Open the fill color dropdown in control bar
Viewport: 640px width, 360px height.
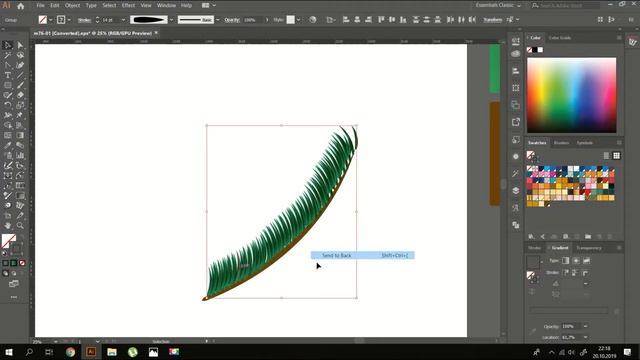[x=51, y=20]
